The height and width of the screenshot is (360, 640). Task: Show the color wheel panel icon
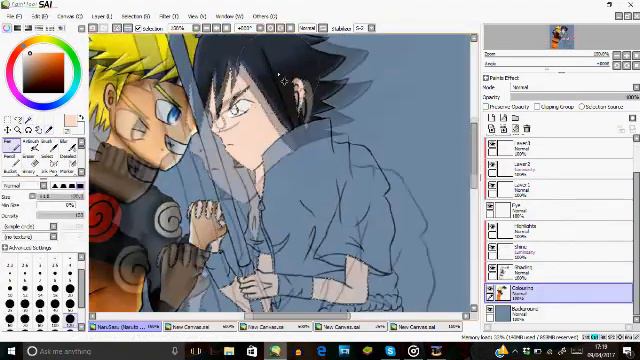(7, 28)
